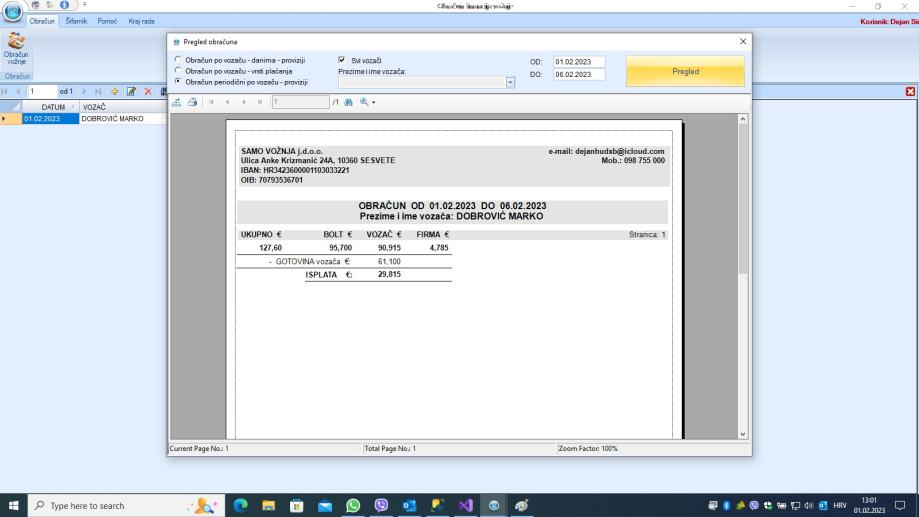Click the report vertical scrollbar thumb

743,199
